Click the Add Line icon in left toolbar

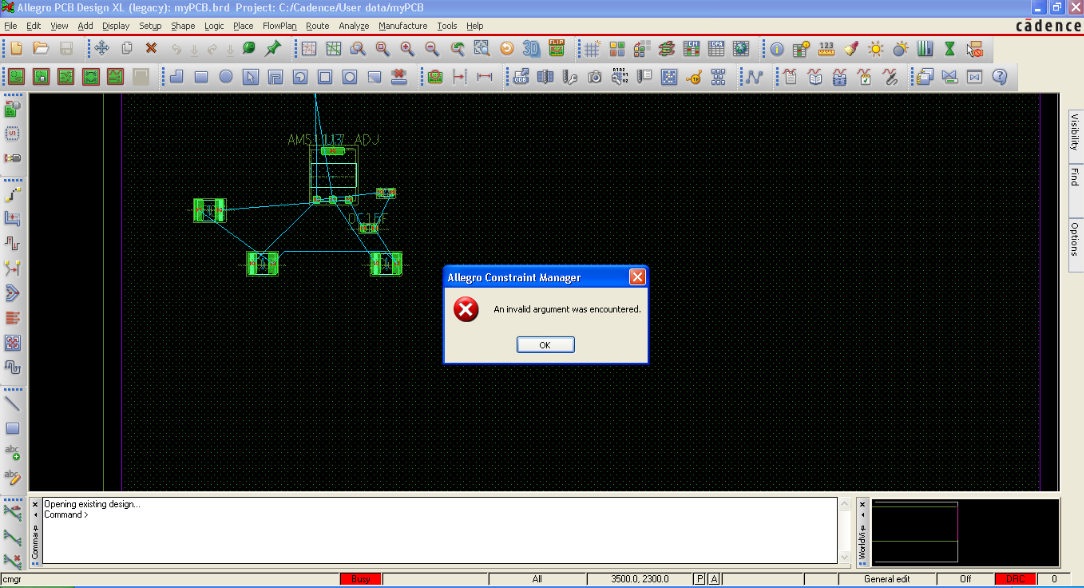coord(12,404)
